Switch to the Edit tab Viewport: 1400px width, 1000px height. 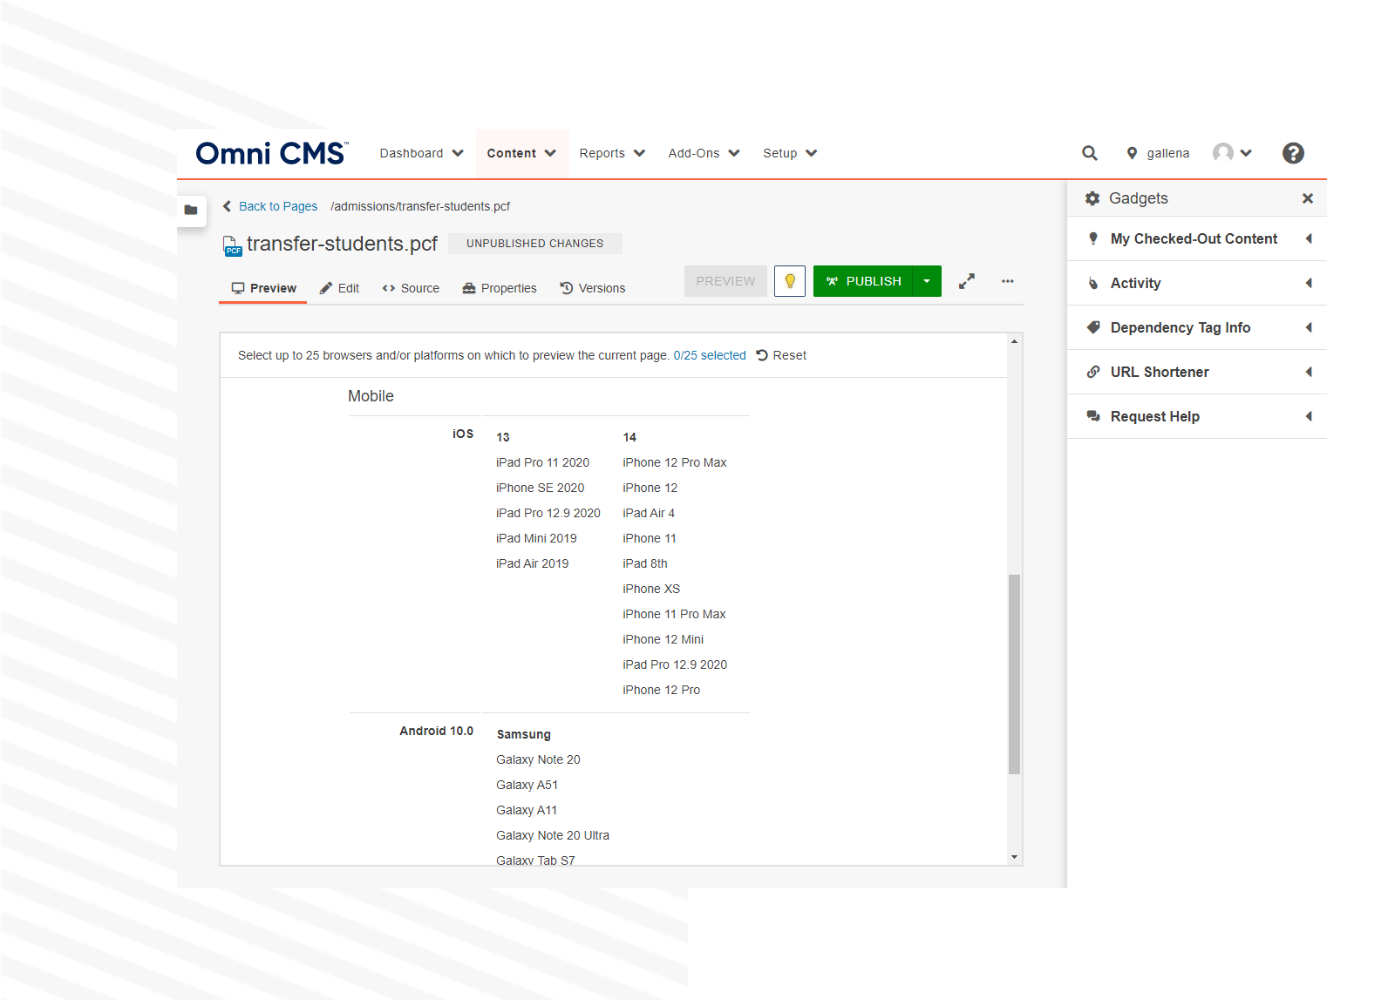[339, 288]
